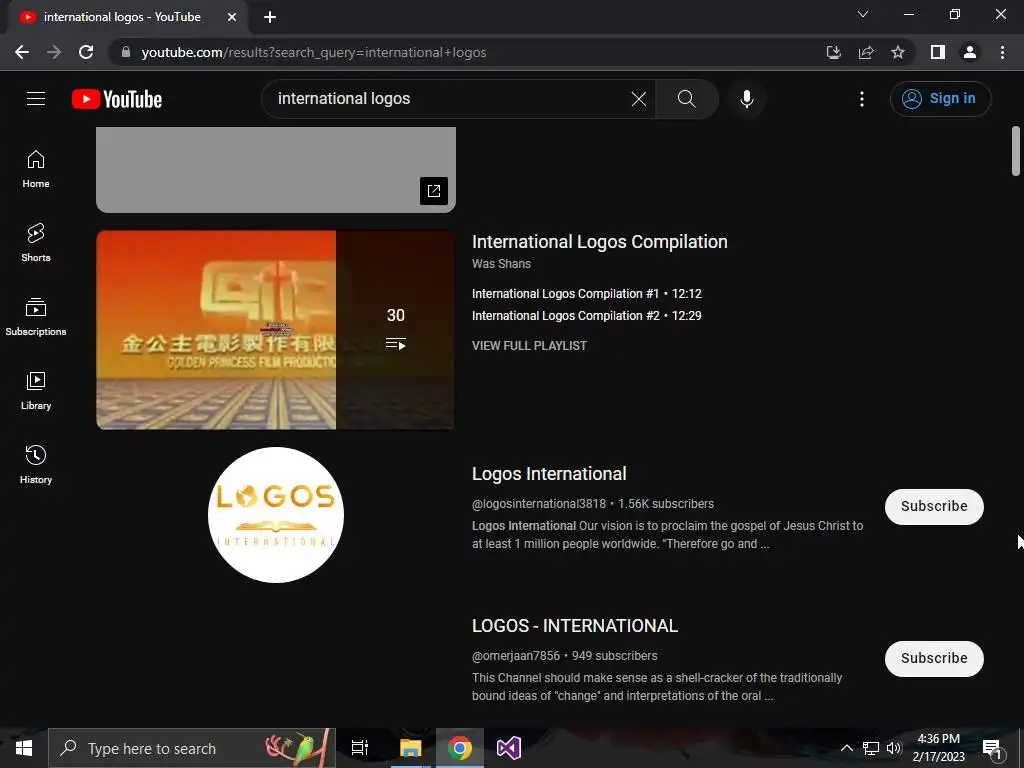Viewport: 1024px width, 768px height.
Task: Click the Sign in button
Action: [x=940, y=99]
